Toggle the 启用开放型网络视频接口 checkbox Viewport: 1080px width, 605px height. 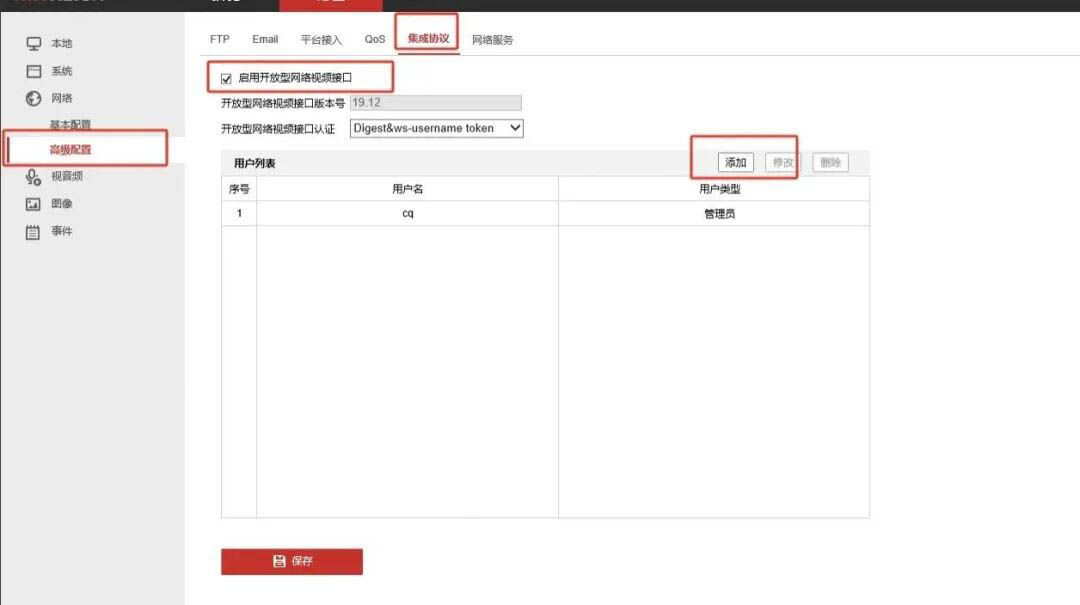pyautogui.click(x=226, y=79)
